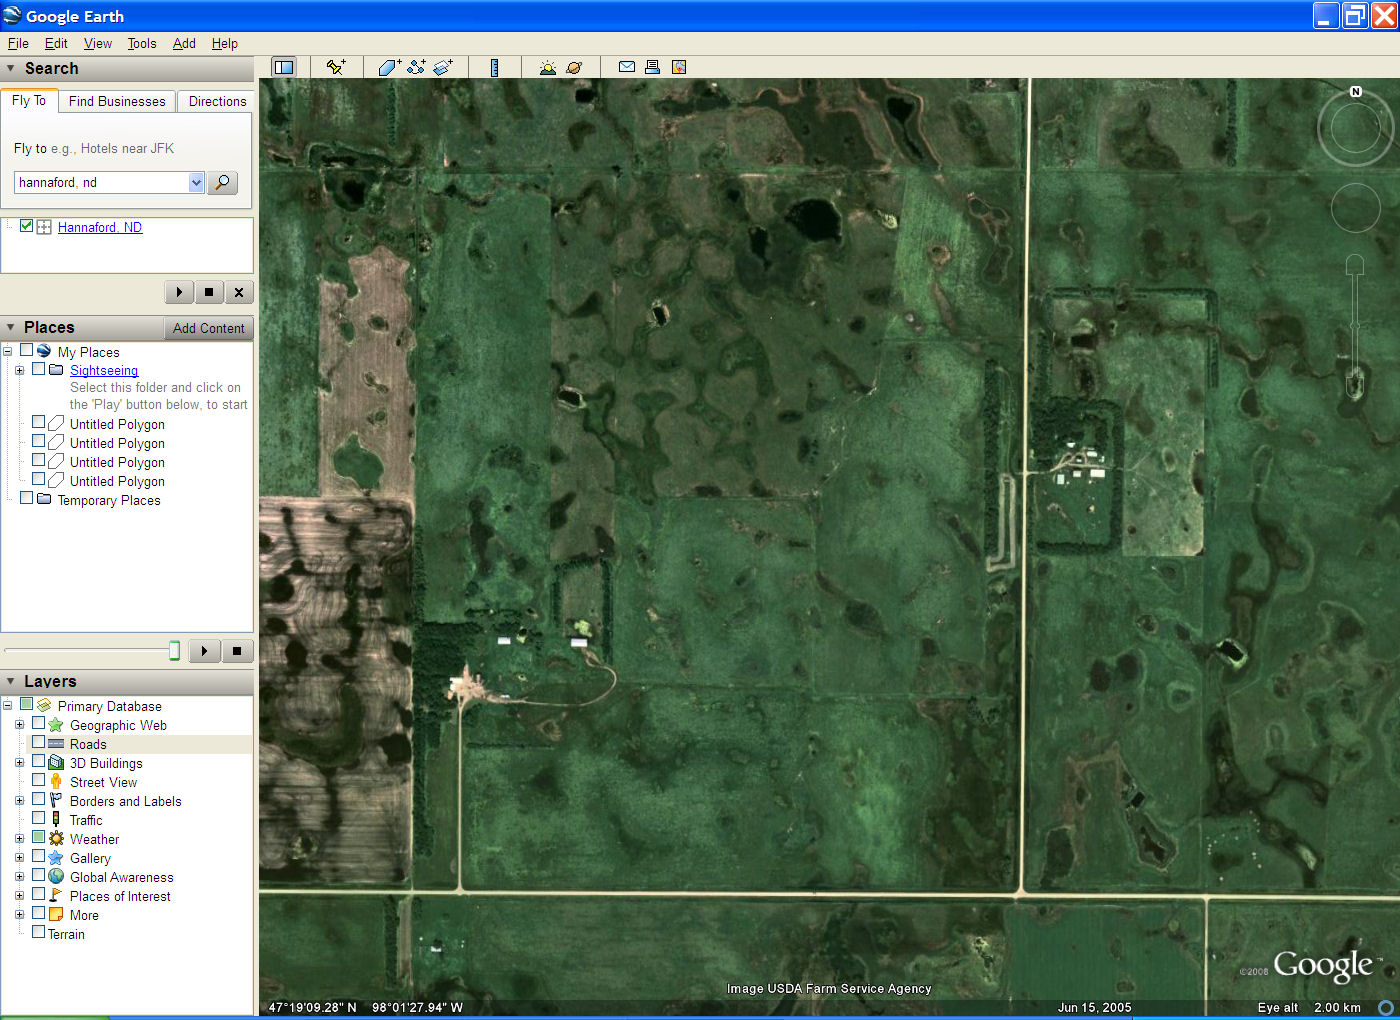Check the Places of Interest layer
The image size is (1400, 1020).
39,895
